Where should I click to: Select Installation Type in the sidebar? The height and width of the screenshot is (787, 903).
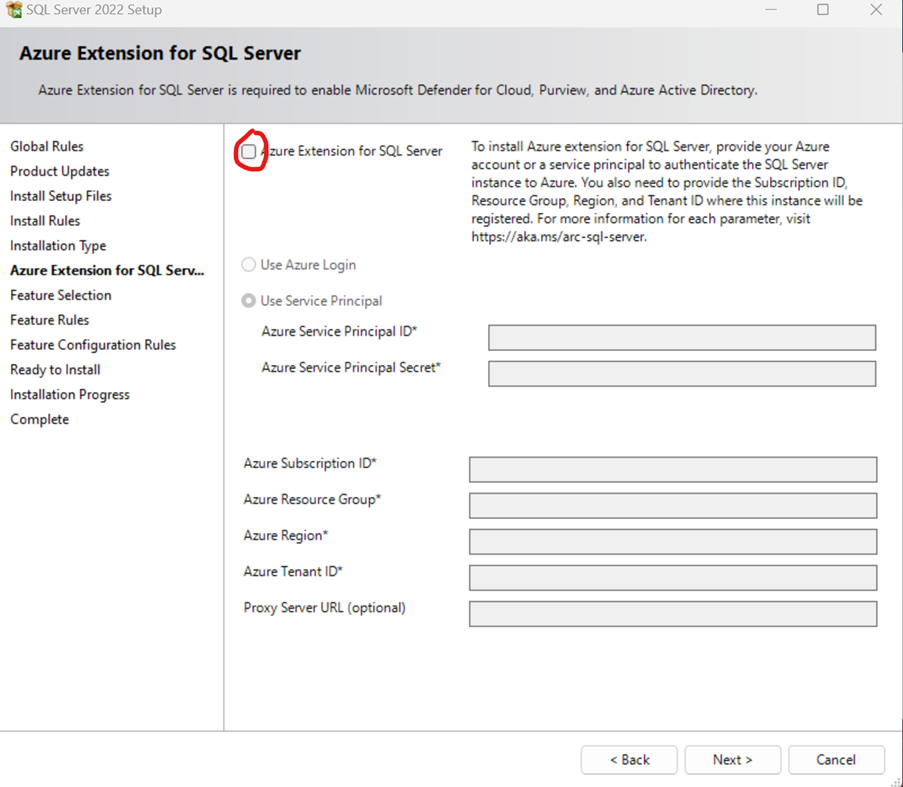pos(58,246)
